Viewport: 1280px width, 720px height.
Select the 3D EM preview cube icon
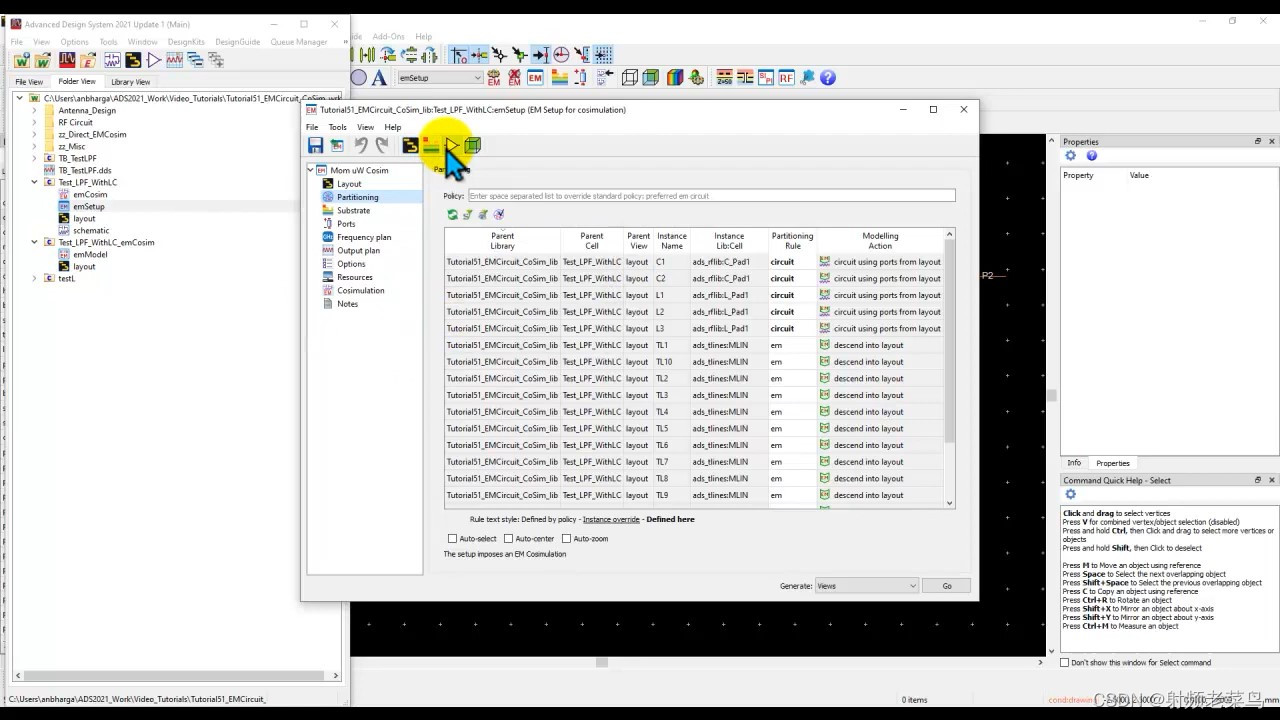[472, 145]
